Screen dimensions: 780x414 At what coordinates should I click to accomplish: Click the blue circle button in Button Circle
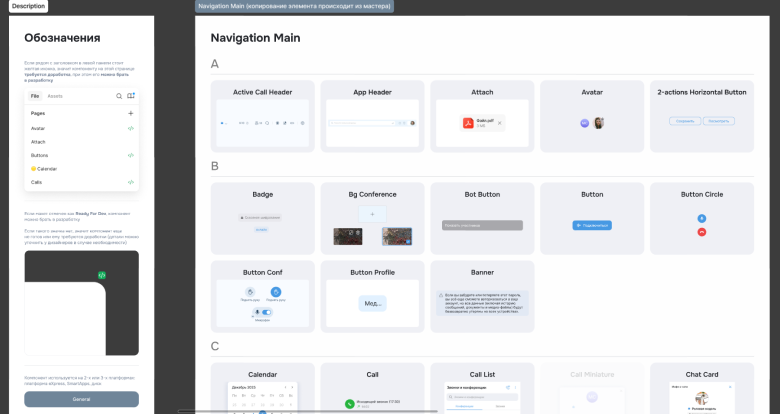(x=702, y=217)
